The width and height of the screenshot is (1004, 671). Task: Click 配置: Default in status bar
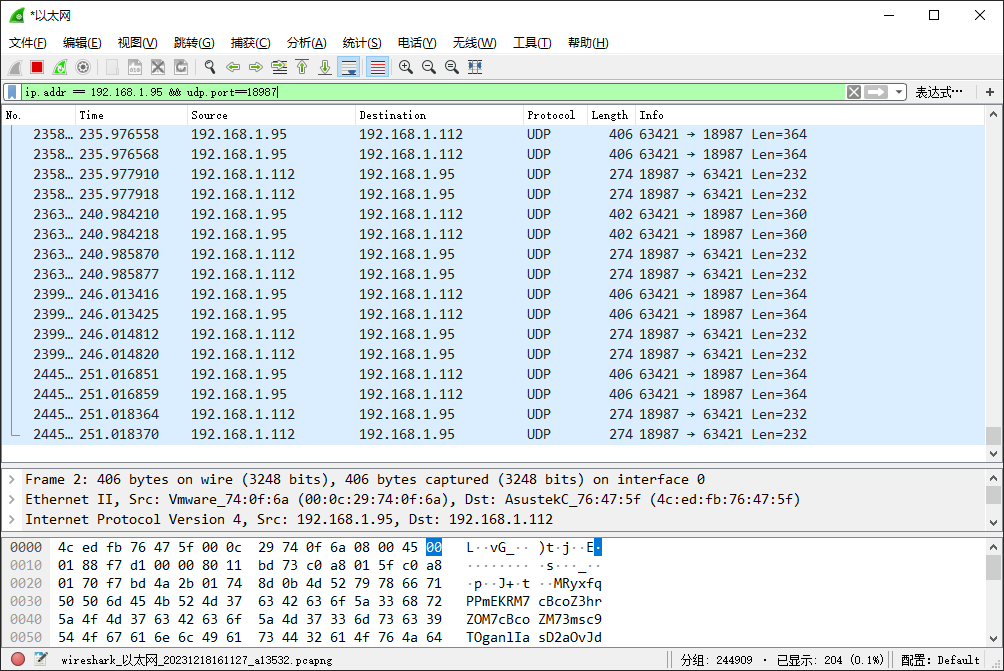coord(939,659)
